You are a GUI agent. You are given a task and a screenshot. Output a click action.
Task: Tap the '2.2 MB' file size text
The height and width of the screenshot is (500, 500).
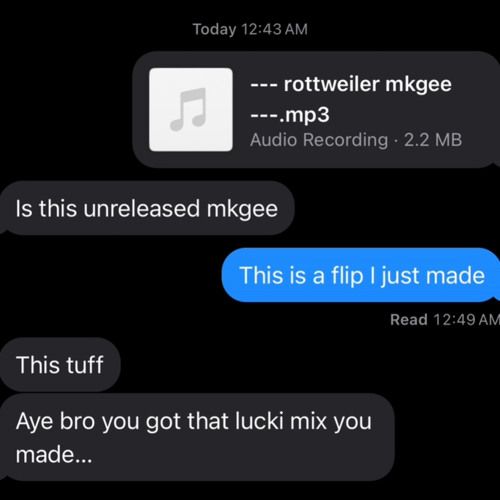[433, 140]
